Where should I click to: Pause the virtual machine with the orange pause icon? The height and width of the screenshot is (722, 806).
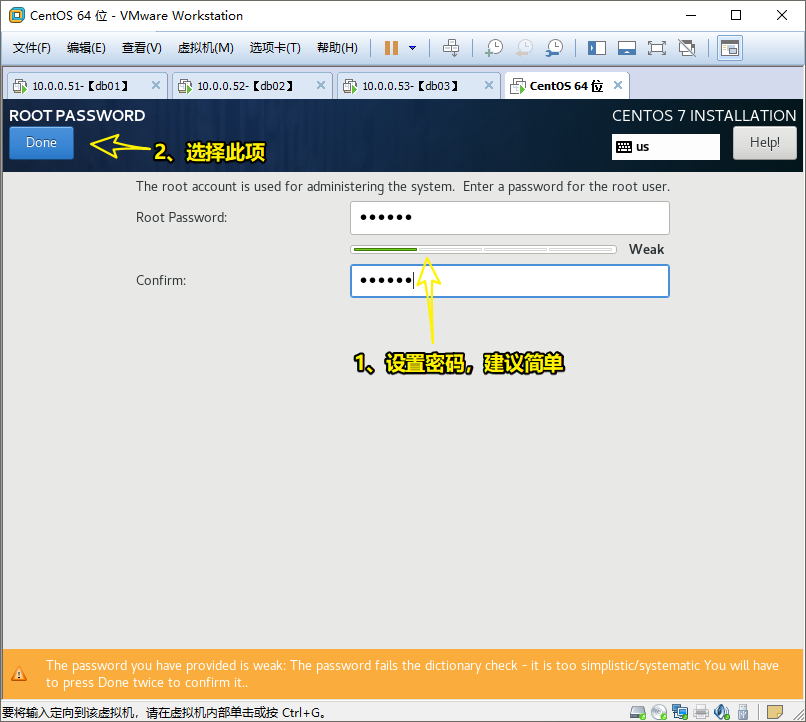pyautogui.click(x=391, y=48)
